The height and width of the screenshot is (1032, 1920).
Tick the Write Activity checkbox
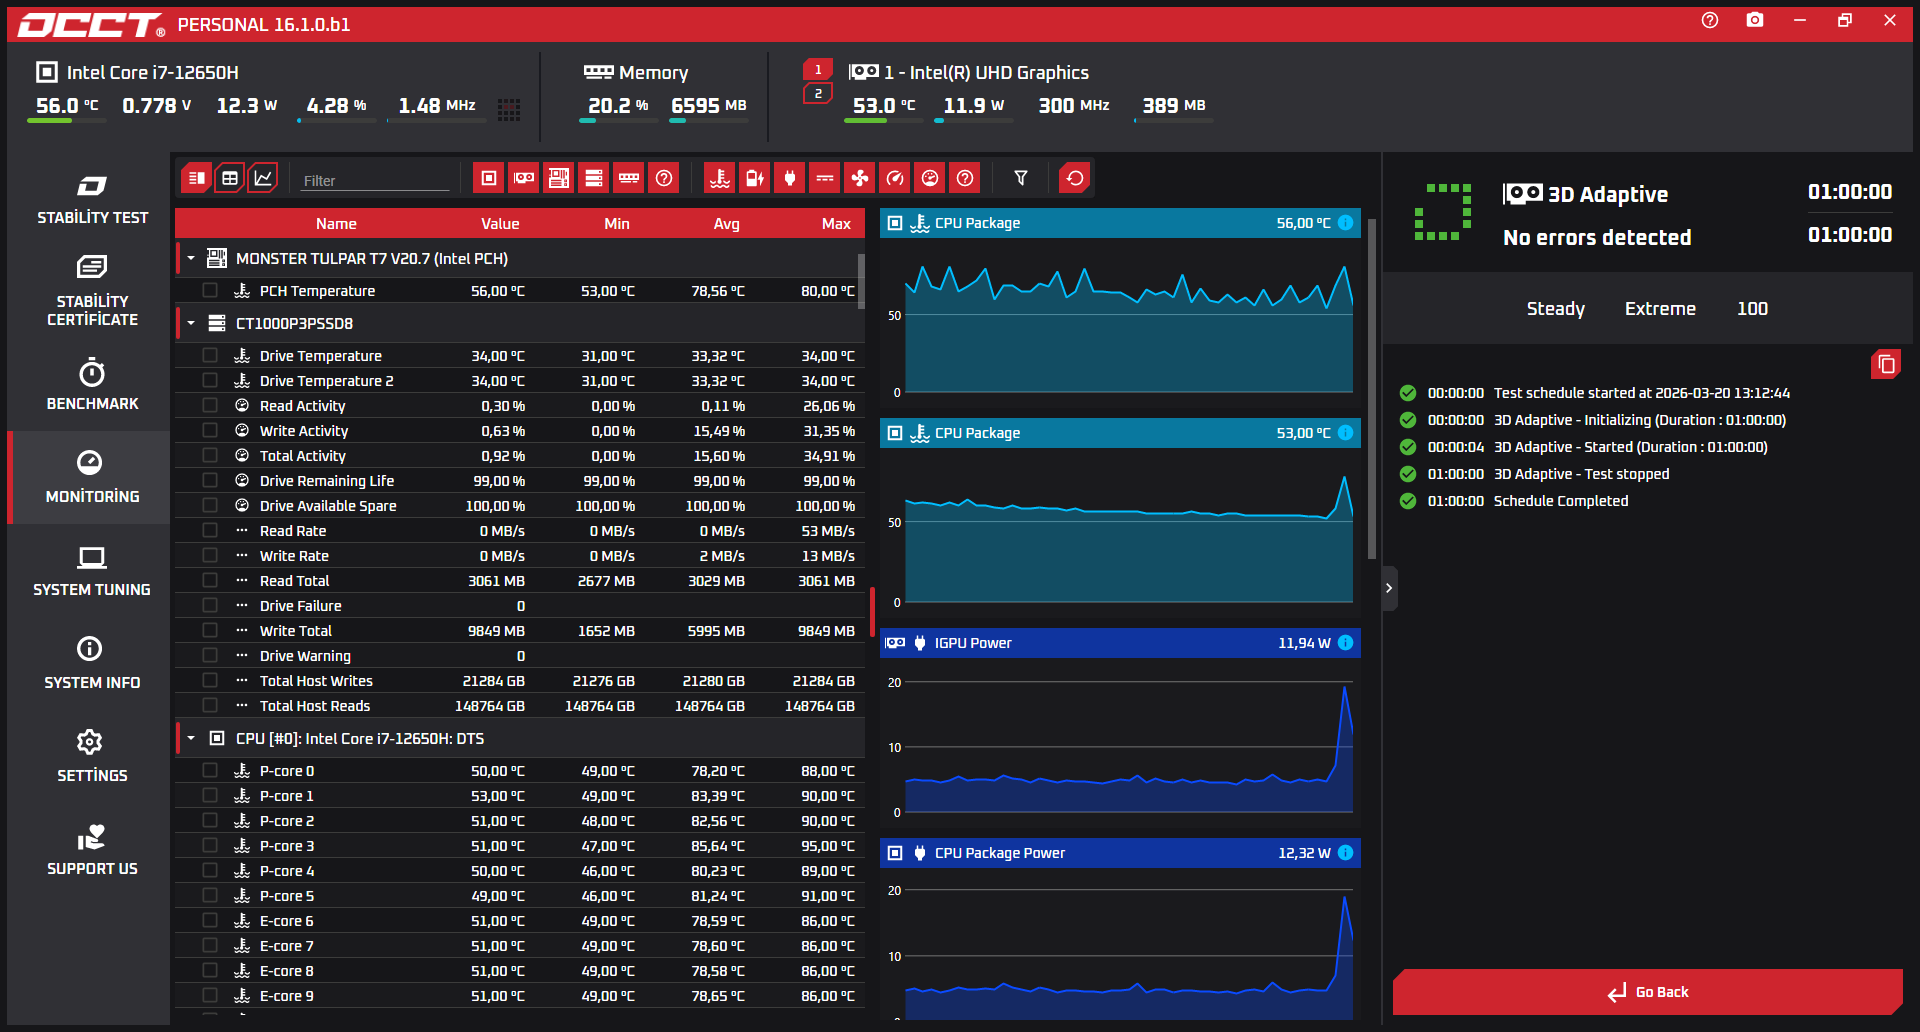pyautogui.click(x=210, y=430)
